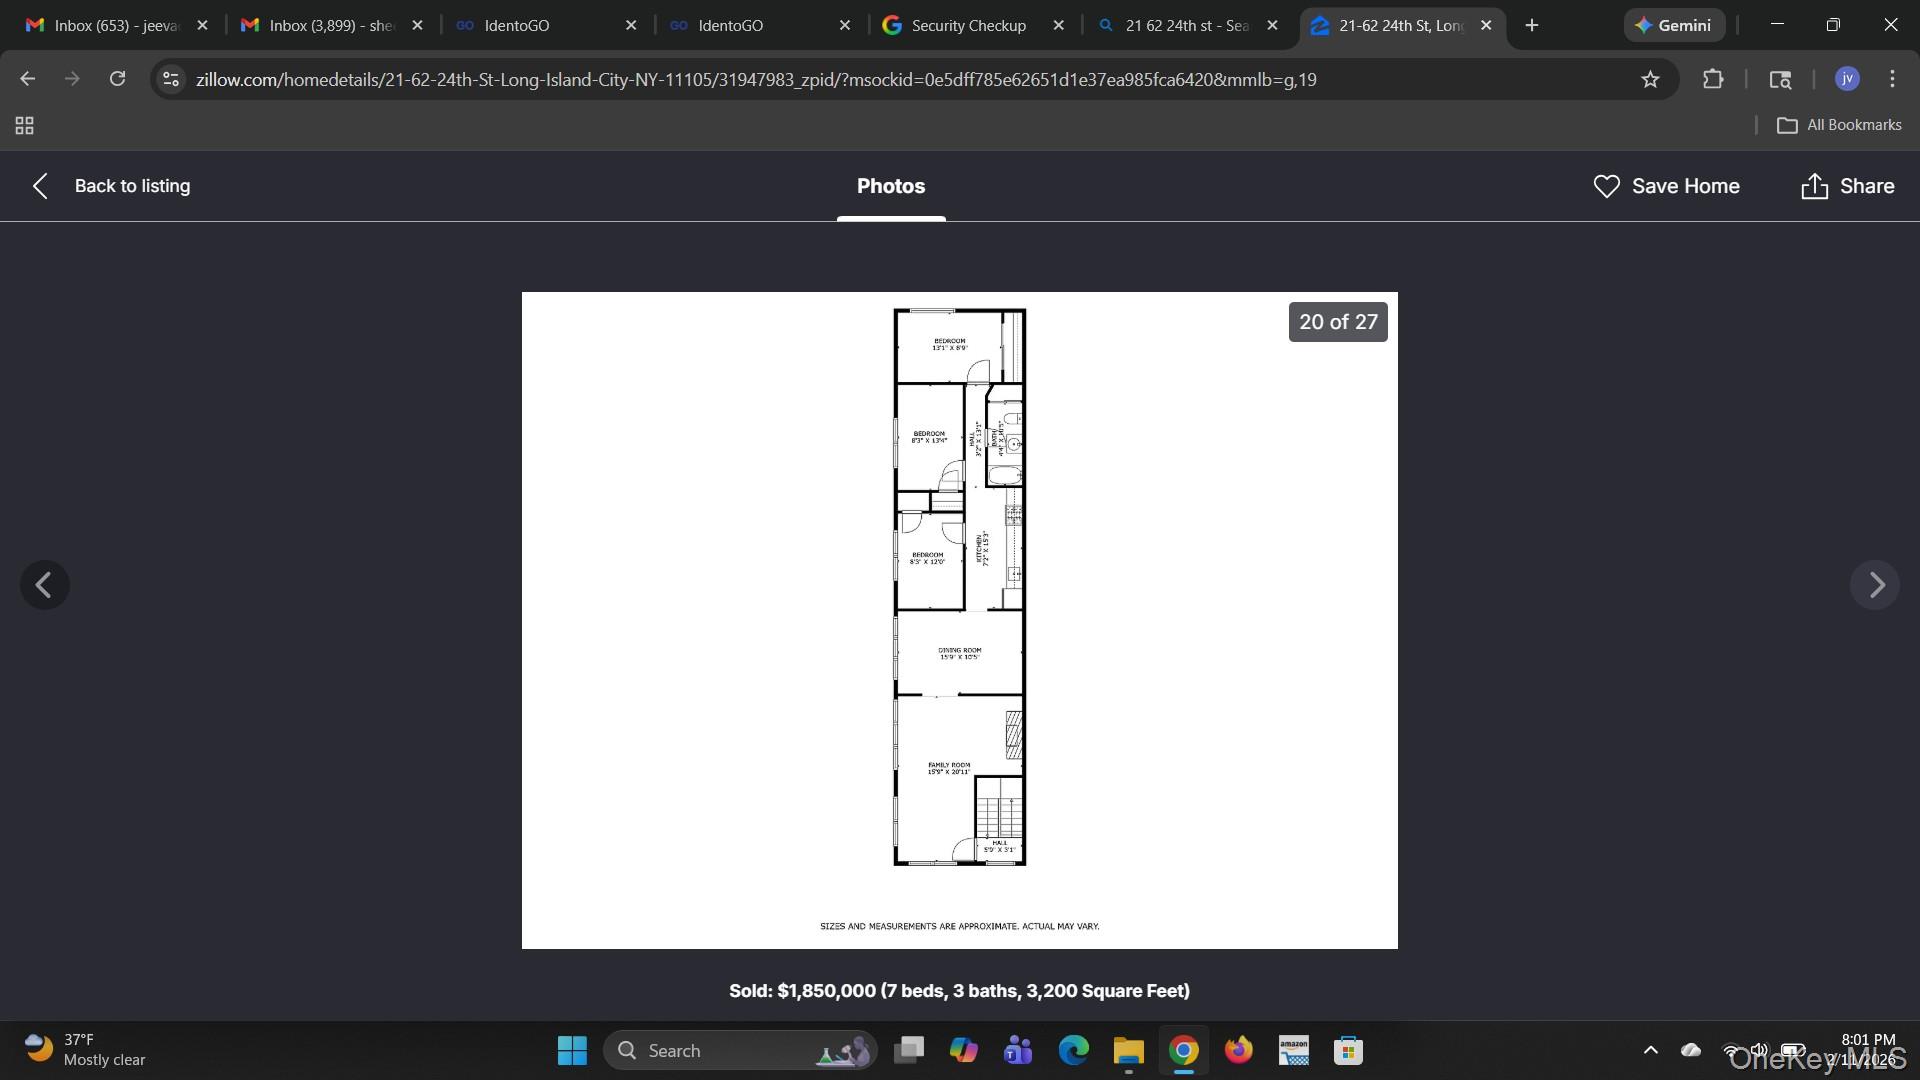Open Chrome three-dot menu
This screenshot has width=1920, height=1080.
pyautogui.click(x=1892, y=79)
